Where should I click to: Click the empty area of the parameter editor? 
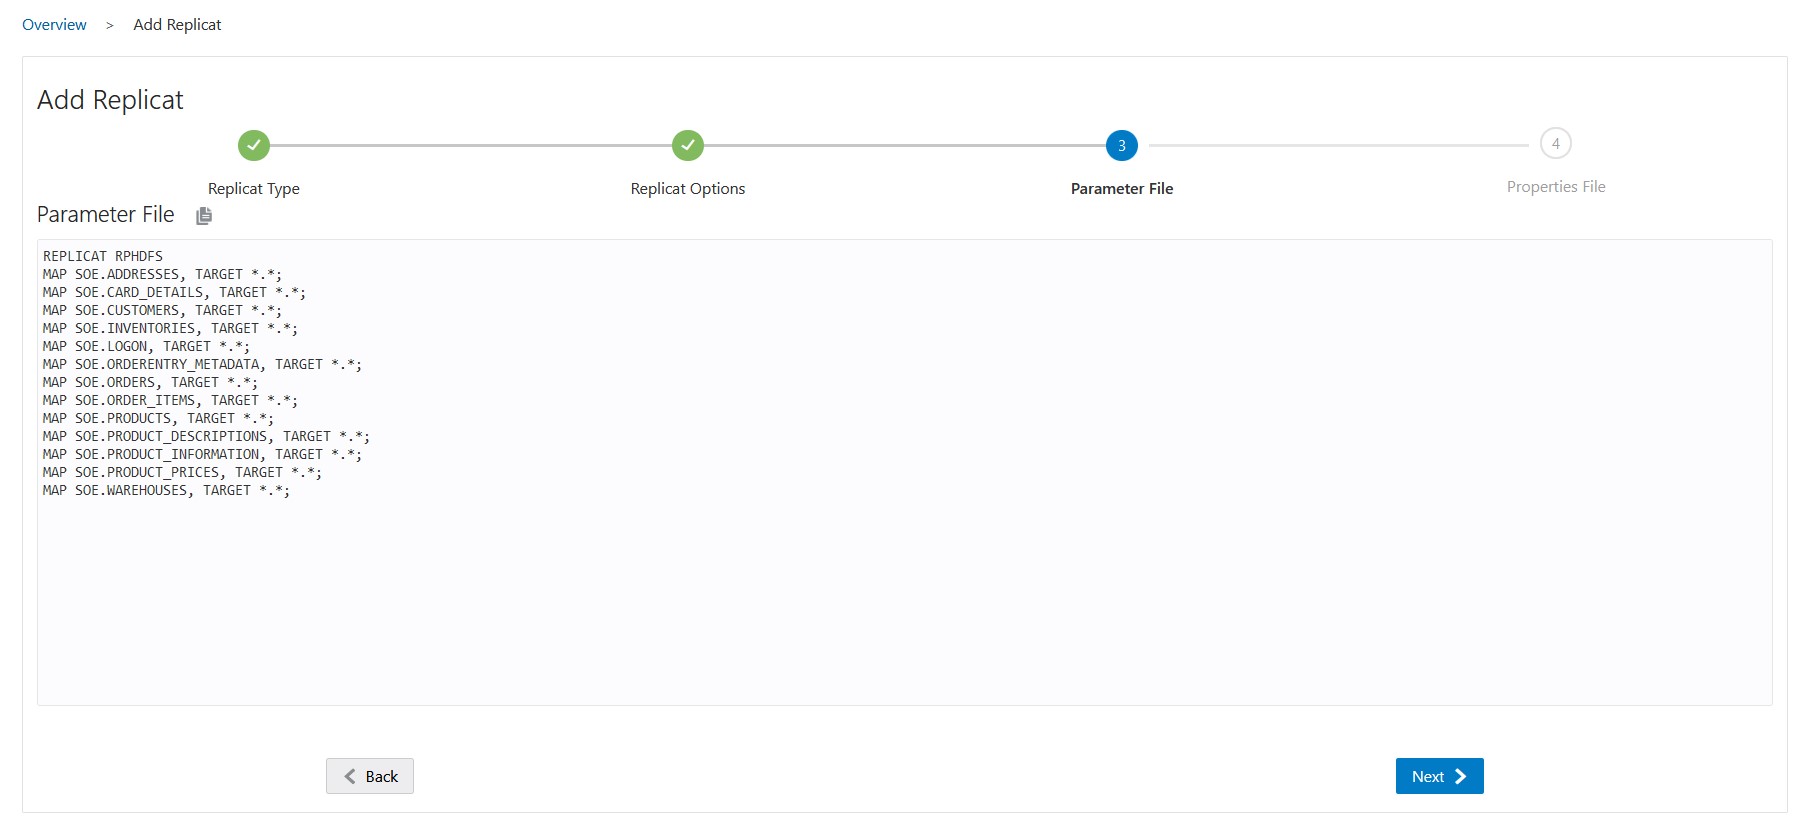pos(900,600)
